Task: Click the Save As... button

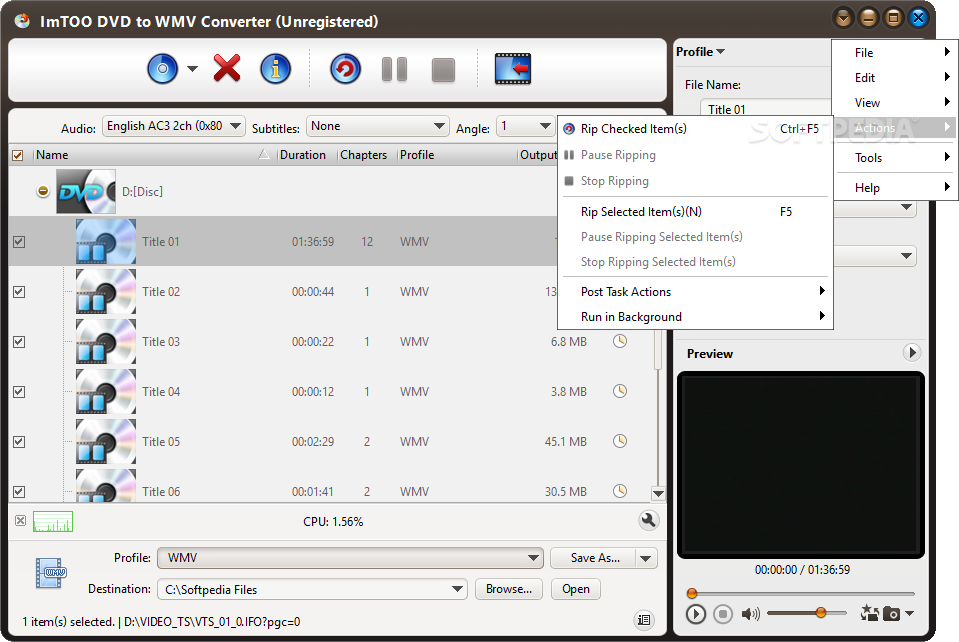Action: pos(594,558)
